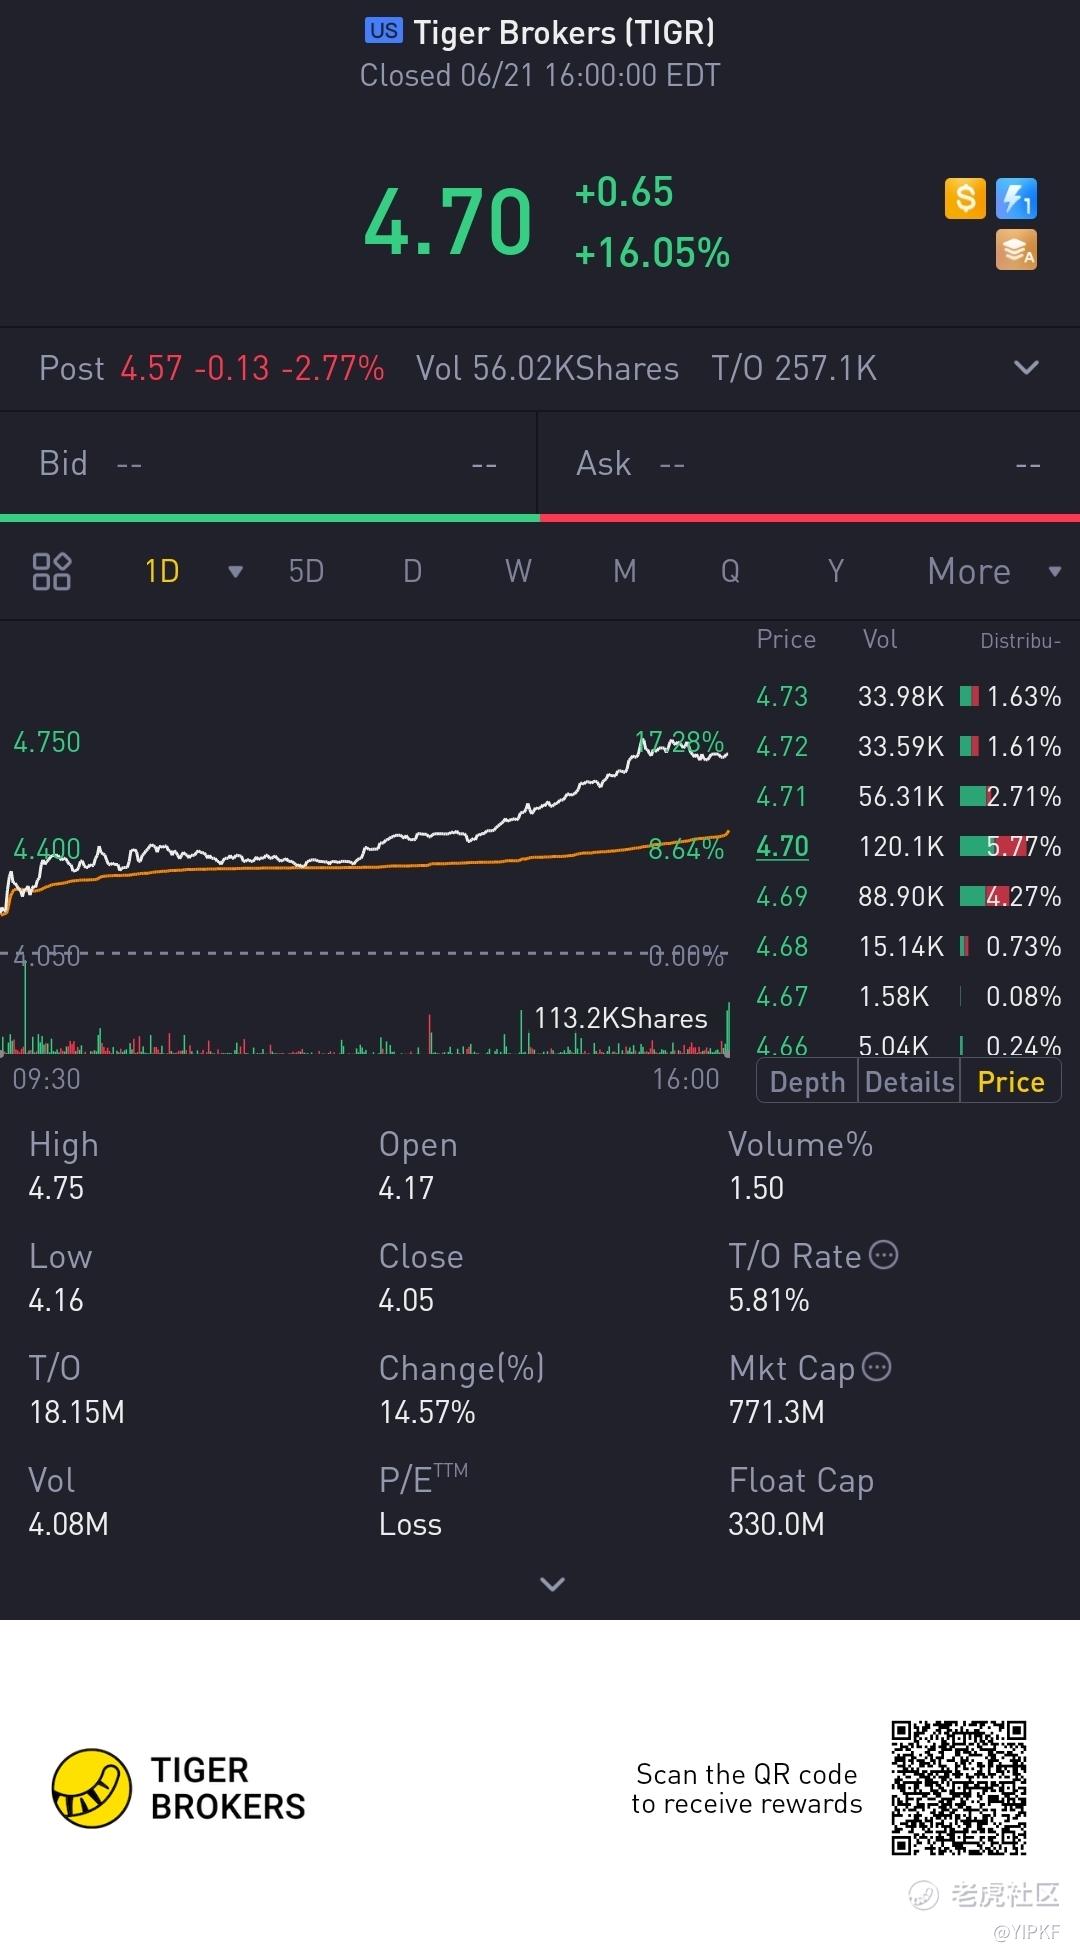Tap the orange stacked layers icon

click(x=1016, y=250)
